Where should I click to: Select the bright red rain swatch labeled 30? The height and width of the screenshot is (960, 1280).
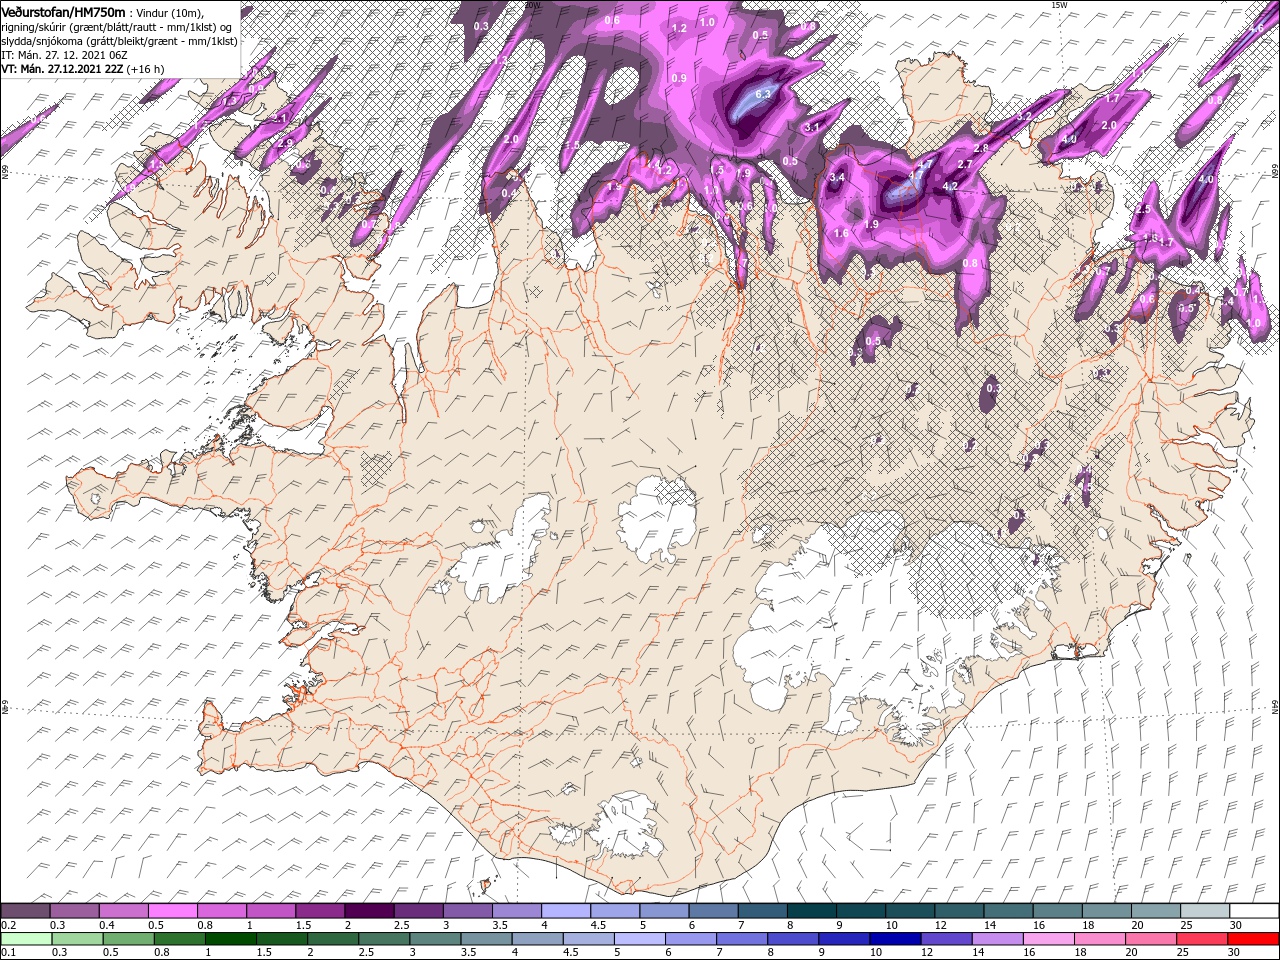1254,939
